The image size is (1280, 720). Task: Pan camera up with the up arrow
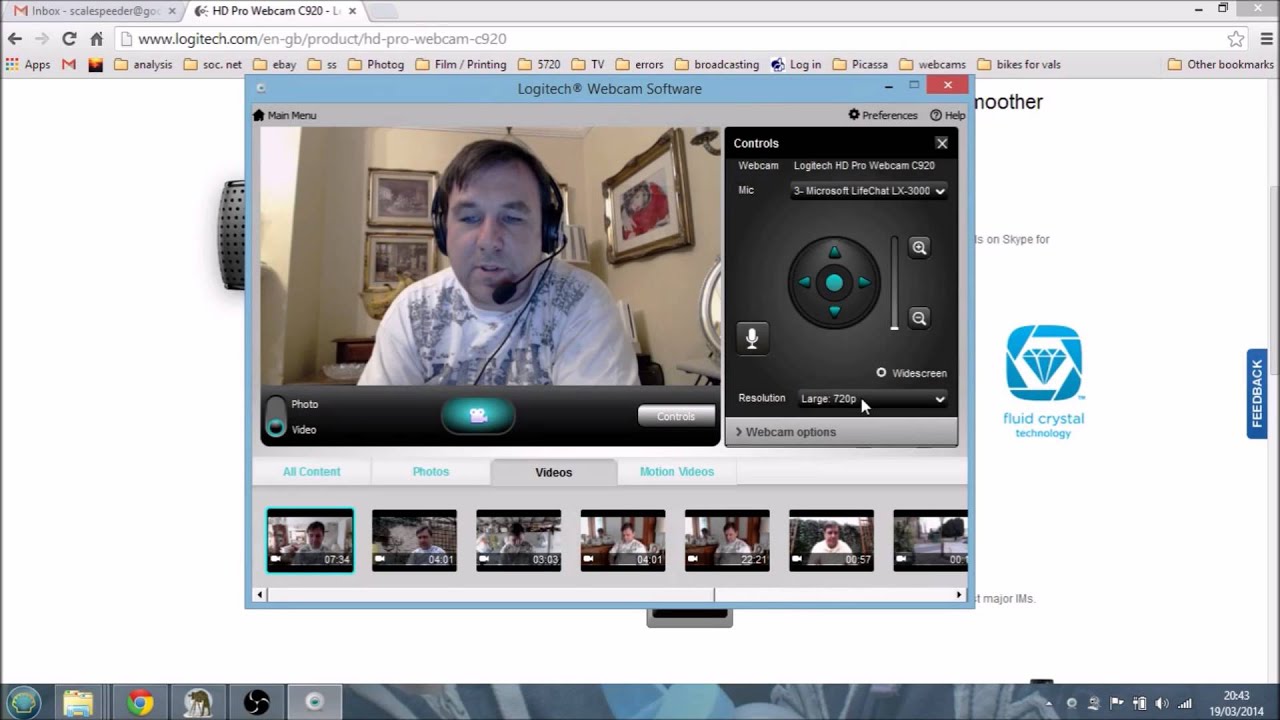point(835,252)
